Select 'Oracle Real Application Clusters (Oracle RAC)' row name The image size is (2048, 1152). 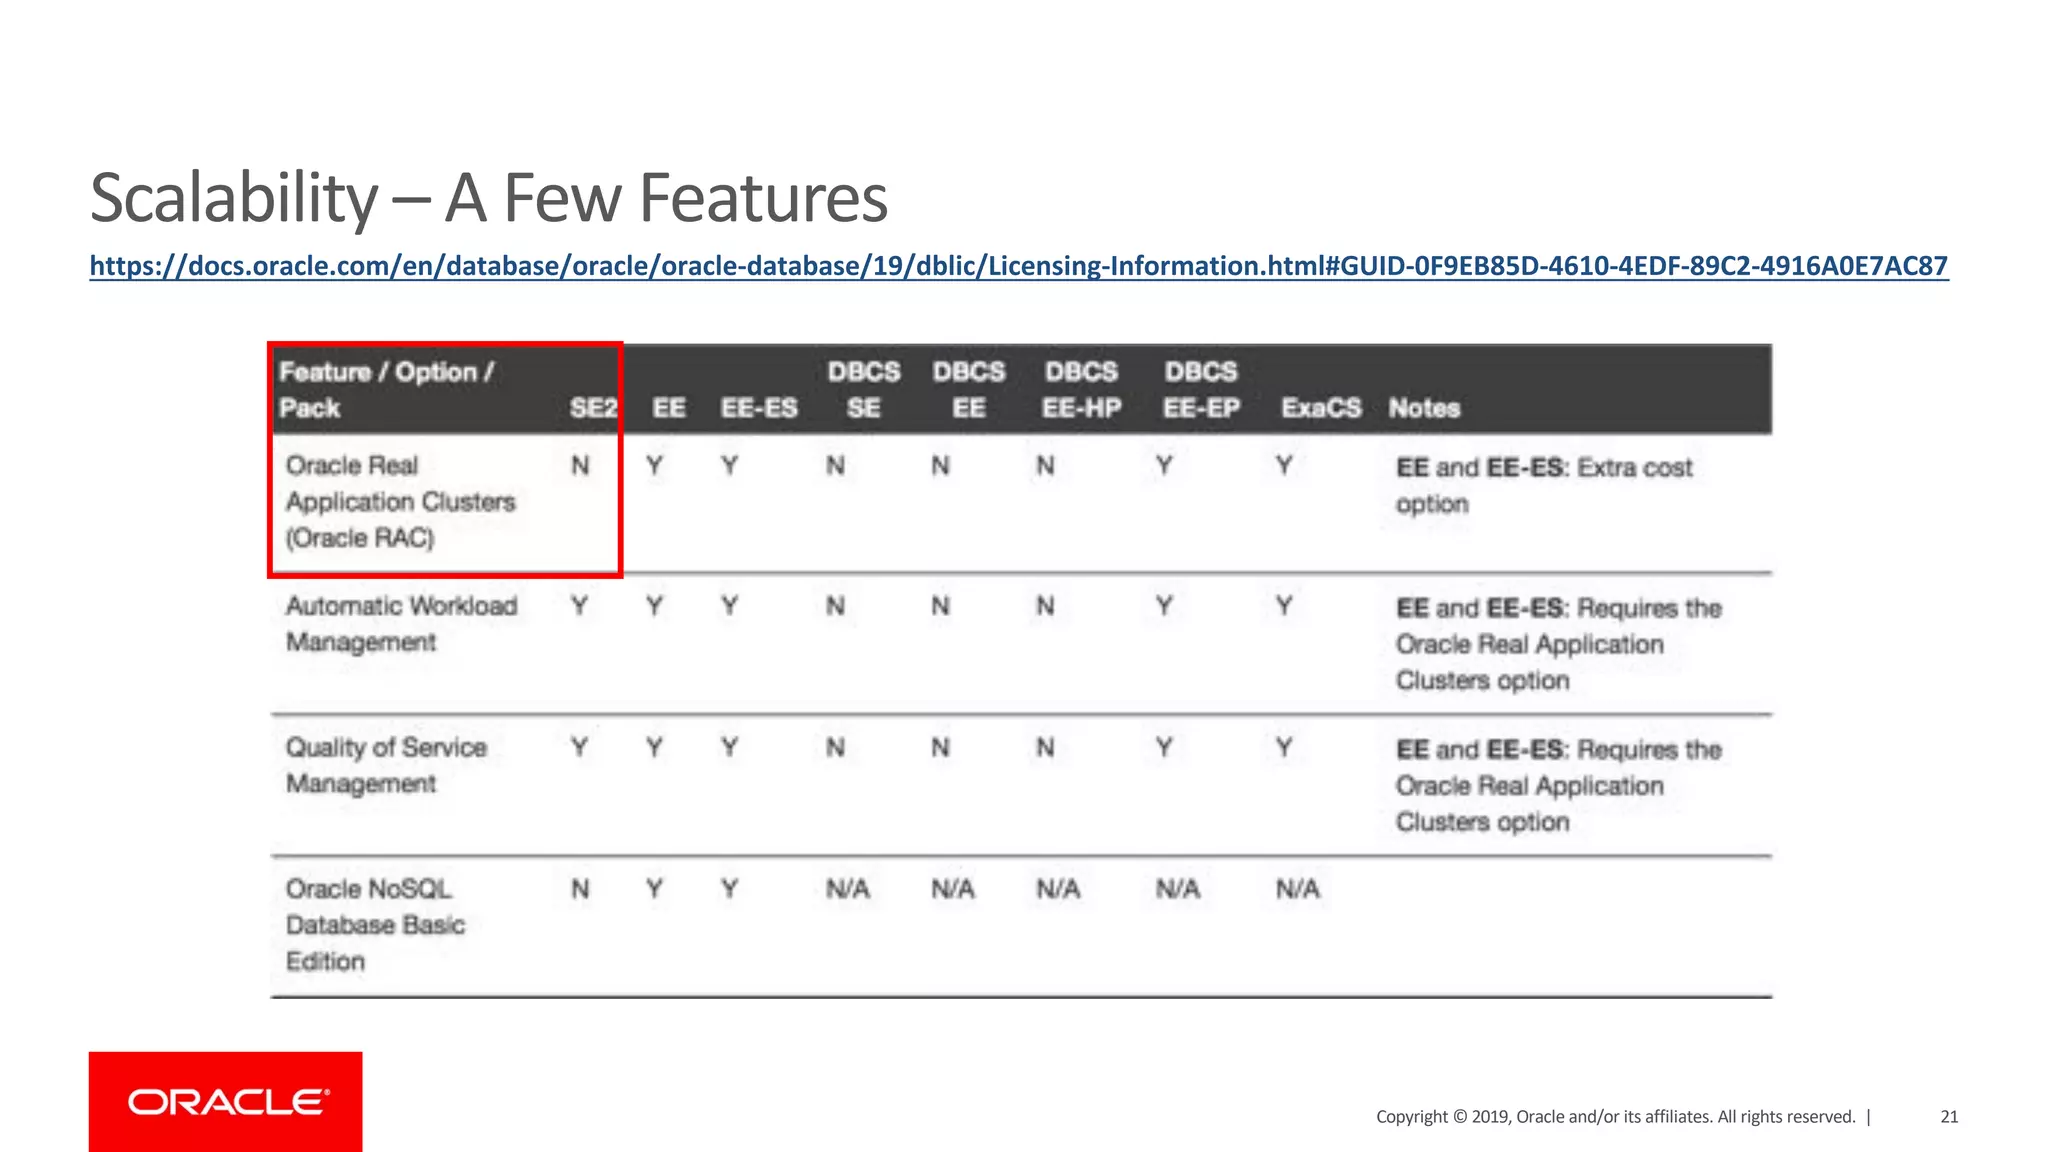(400, 502)
